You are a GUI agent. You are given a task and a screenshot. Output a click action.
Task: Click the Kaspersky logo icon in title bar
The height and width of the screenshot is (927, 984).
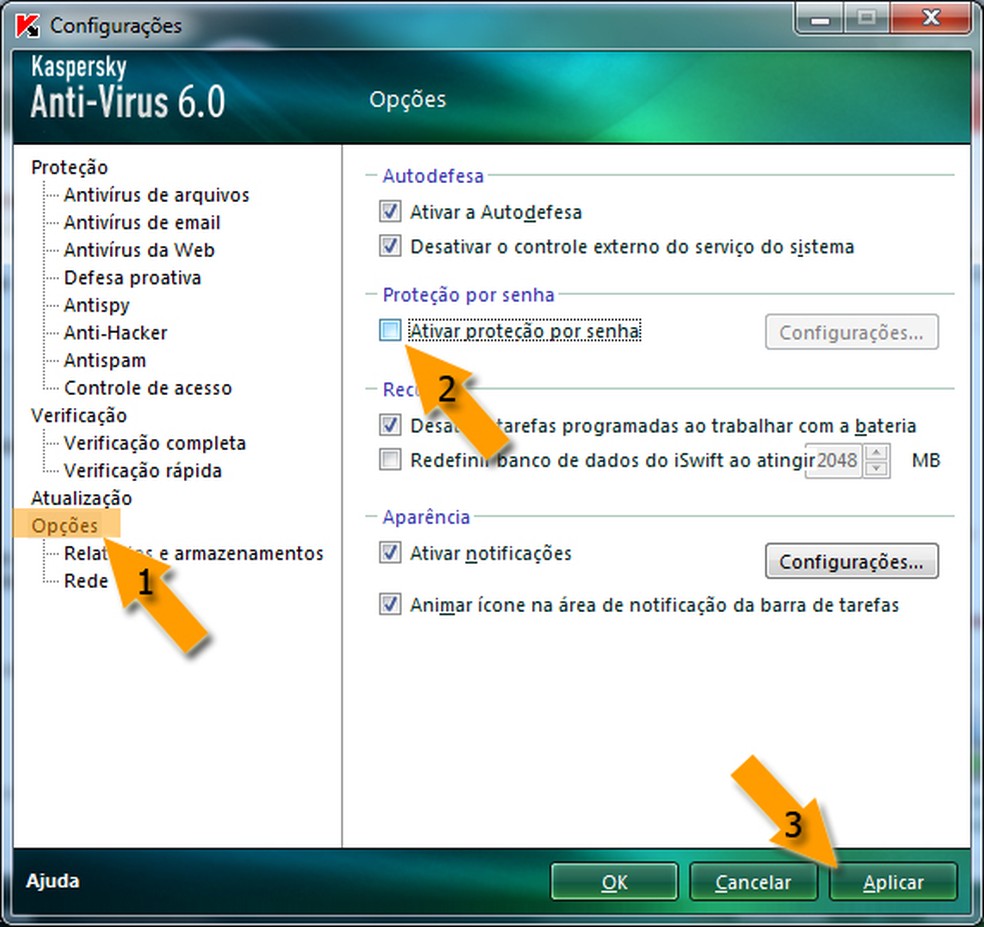coord(27,26)
